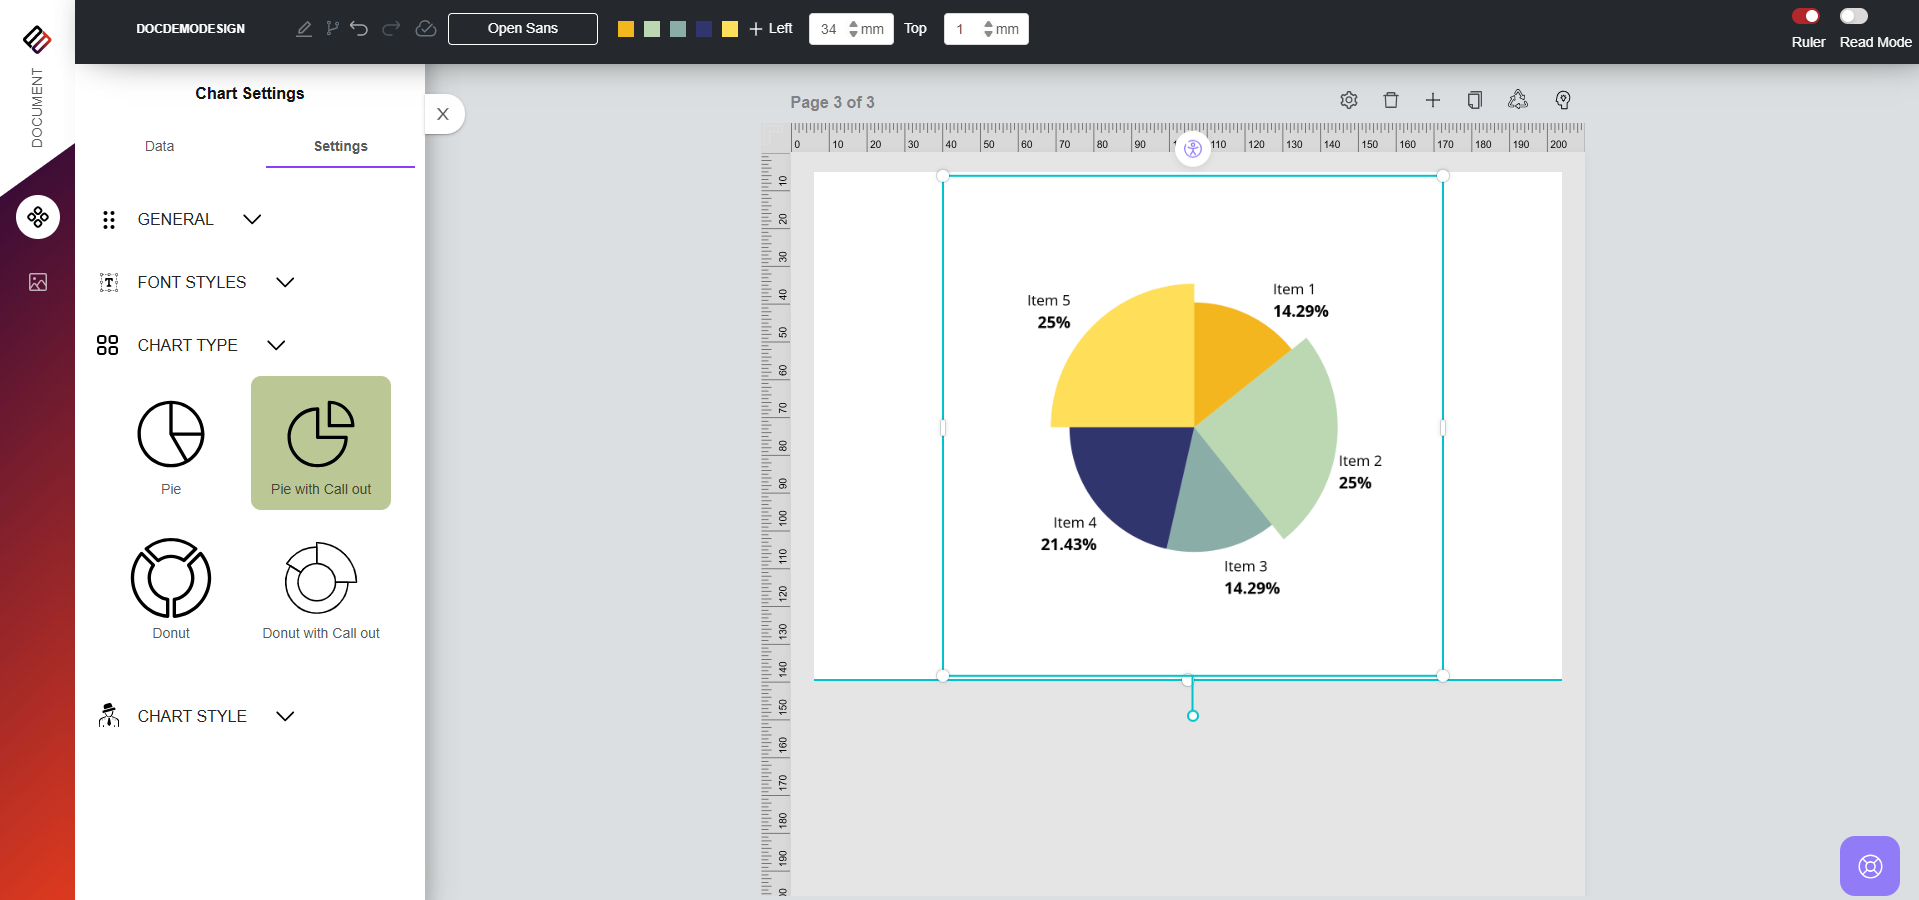Delete the page using the trash icon
Screen dimensions: 1919x900
[x=1390, y=100]
